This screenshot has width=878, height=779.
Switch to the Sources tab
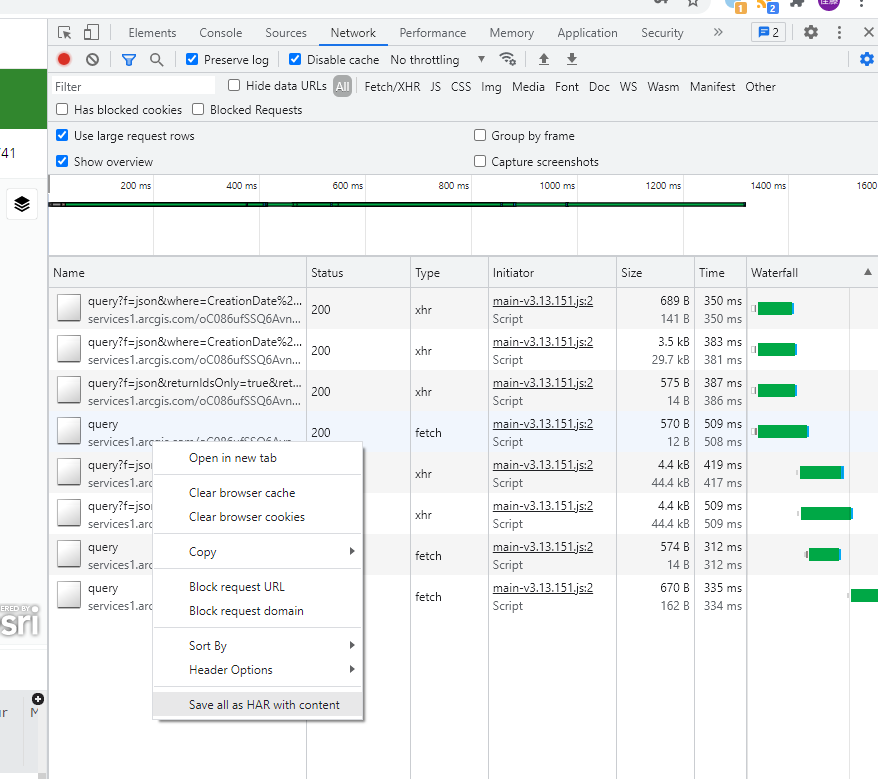(x=286, y=33)
